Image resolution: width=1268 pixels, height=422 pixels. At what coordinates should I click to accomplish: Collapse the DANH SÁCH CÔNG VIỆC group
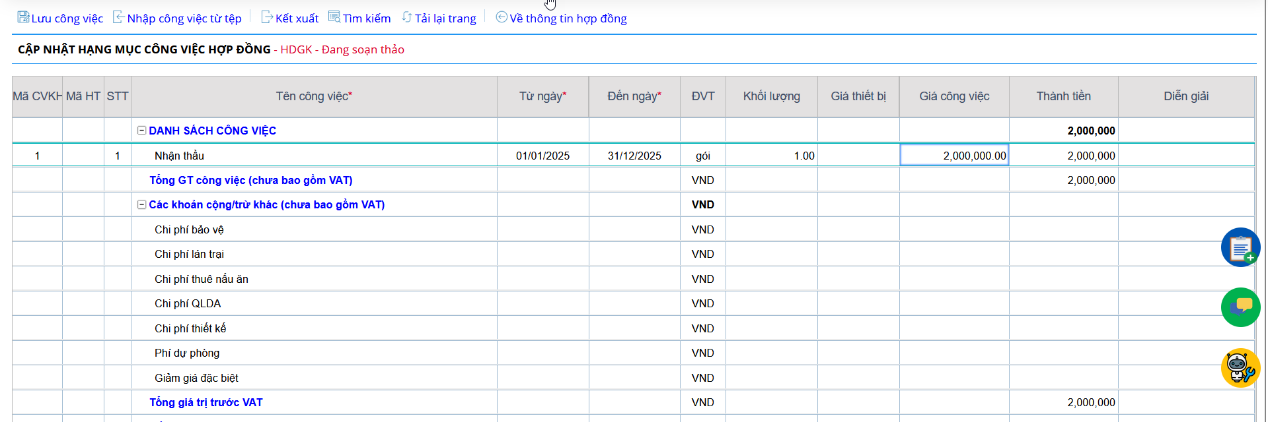pos(142,131)
